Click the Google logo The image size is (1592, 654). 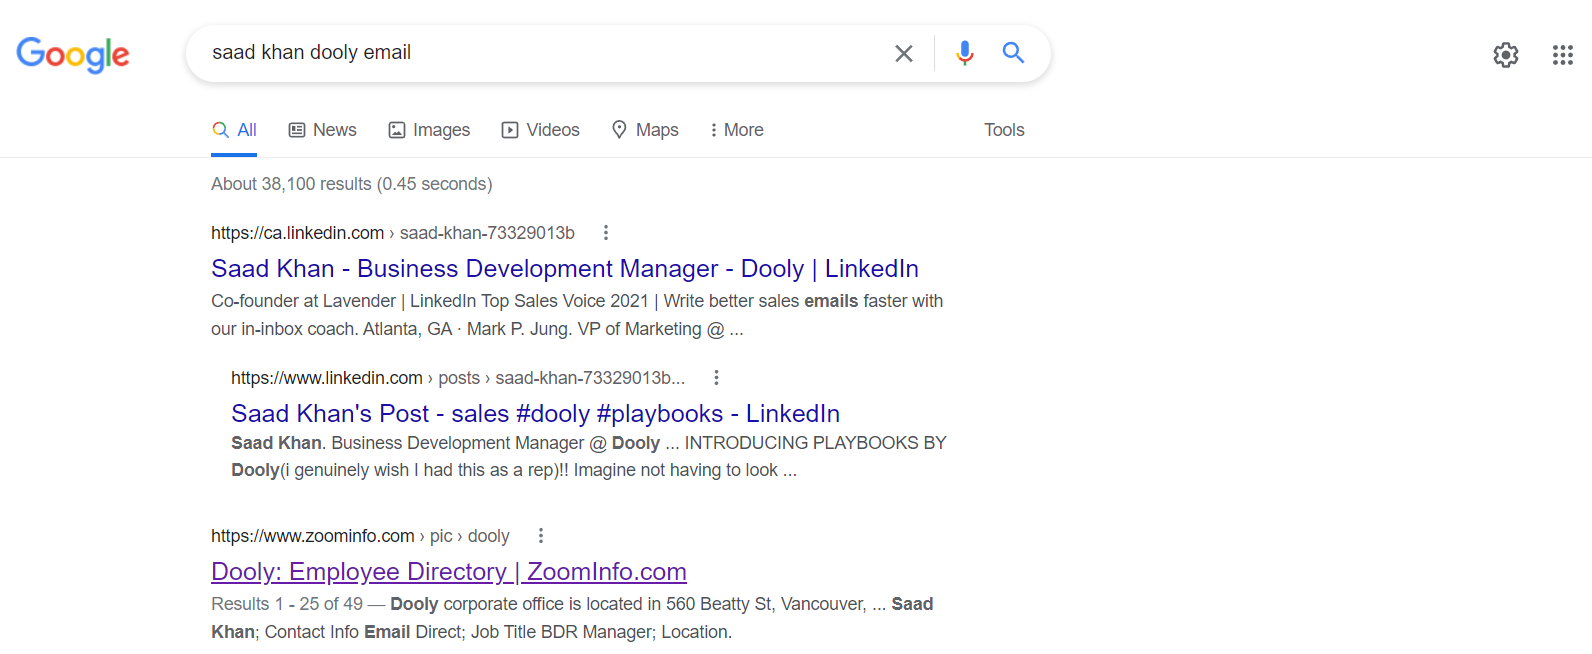(x=73, y=54)
